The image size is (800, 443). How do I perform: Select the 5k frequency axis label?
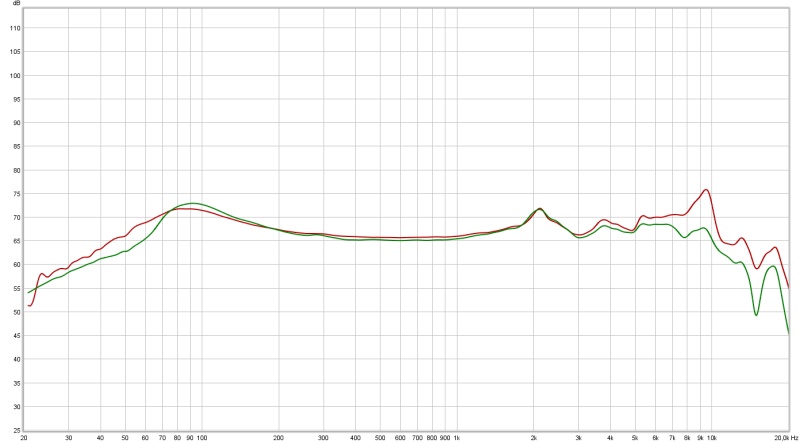[x=635, y=438]
